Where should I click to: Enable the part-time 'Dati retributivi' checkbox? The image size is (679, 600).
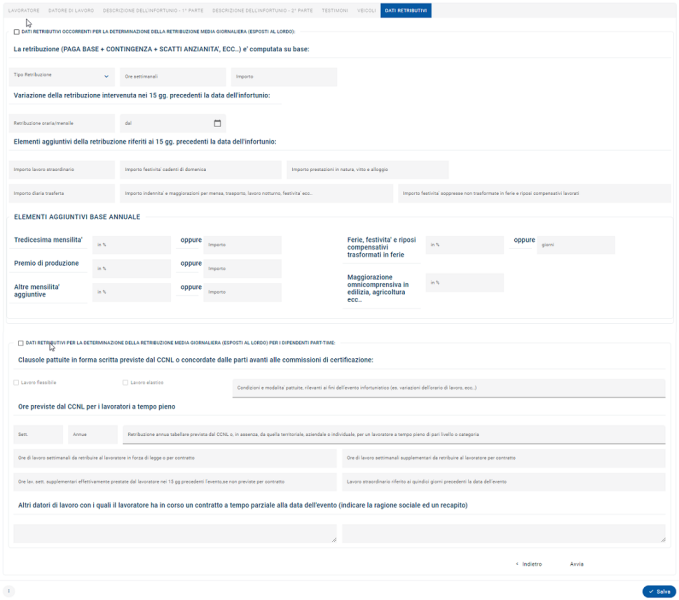coord(21,343)
